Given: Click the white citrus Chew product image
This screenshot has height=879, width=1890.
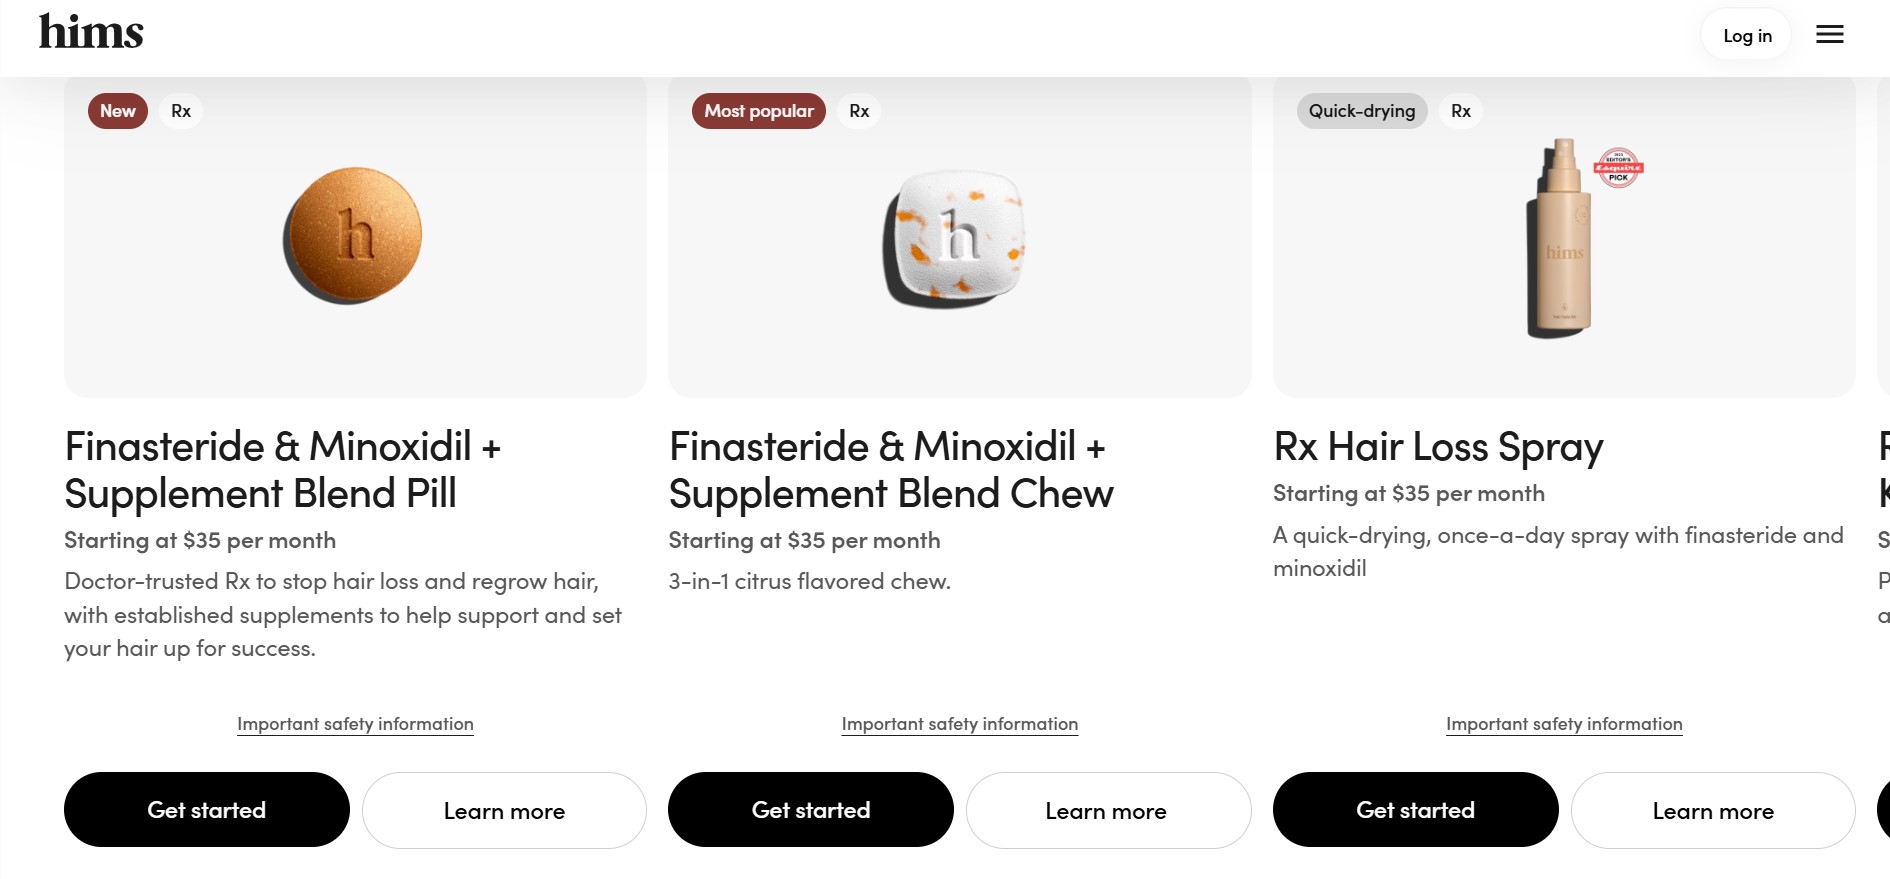Looking at the screenshot, I should click(956, 240).
